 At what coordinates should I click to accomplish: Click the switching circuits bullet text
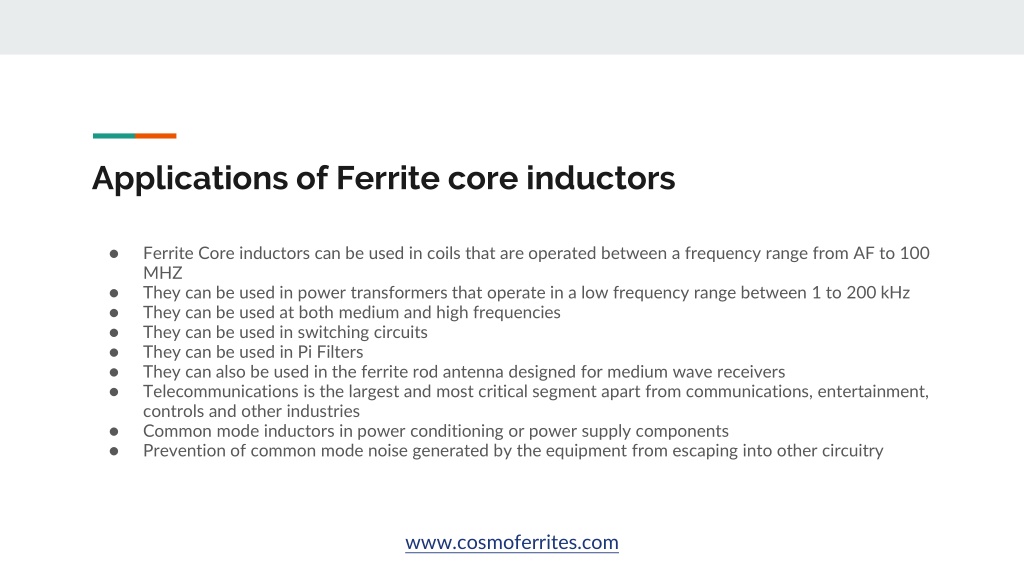(x=285, y=332)
